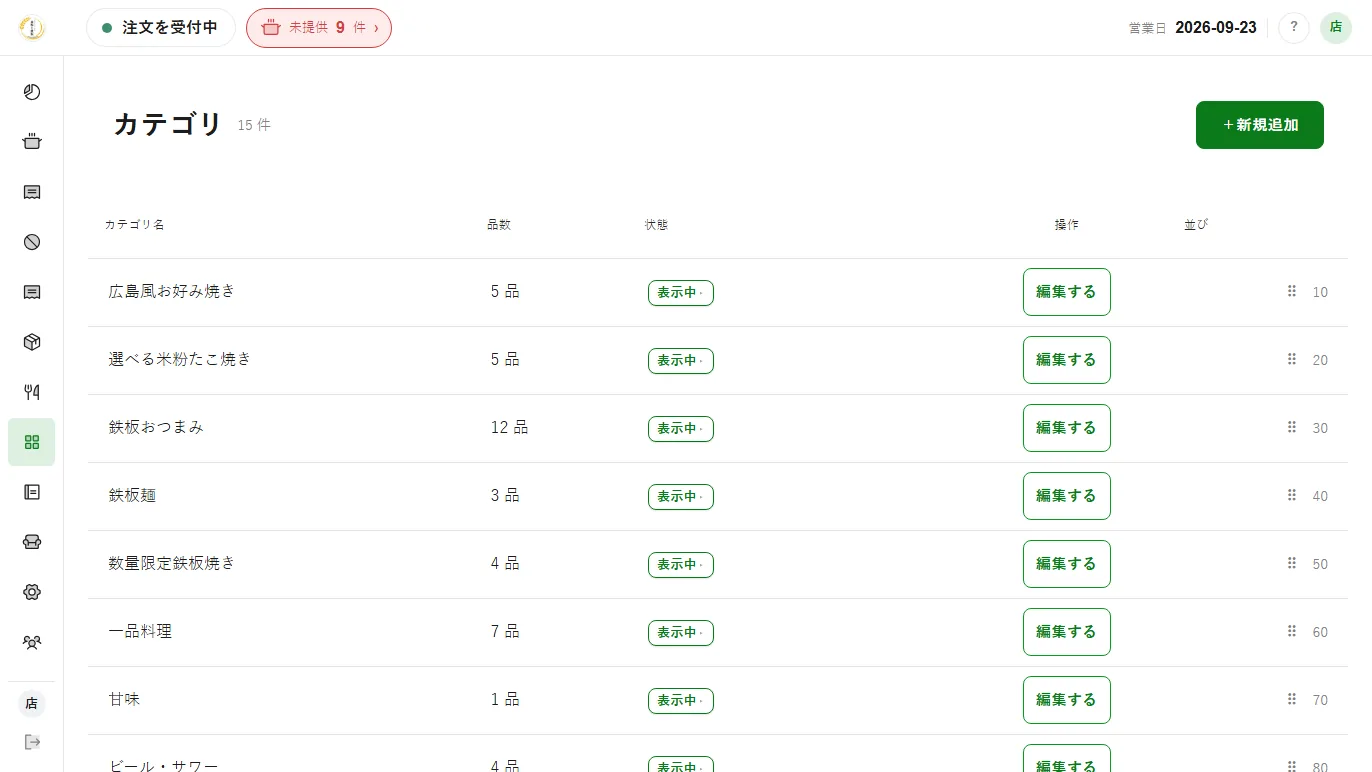Viewport: 1372px width, 772px height.
Task: Click 編集する for 一品料理
Action: tap(1067, 632)
